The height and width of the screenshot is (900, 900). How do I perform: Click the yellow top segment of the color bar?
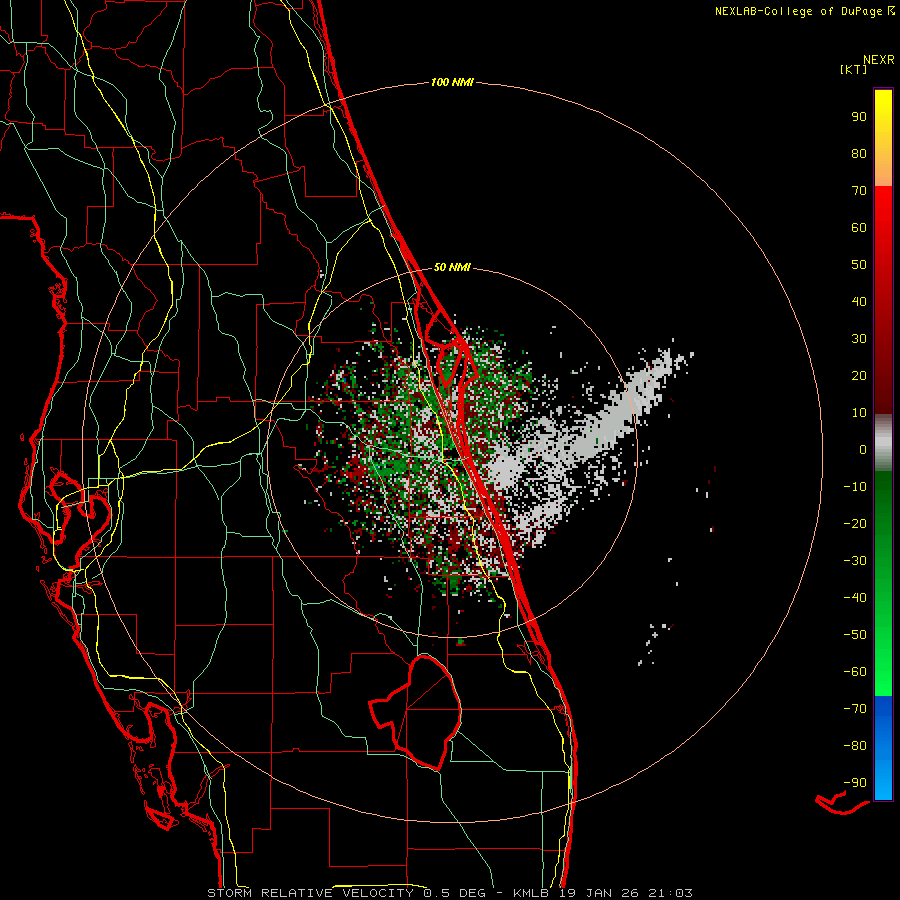point(883,138)
